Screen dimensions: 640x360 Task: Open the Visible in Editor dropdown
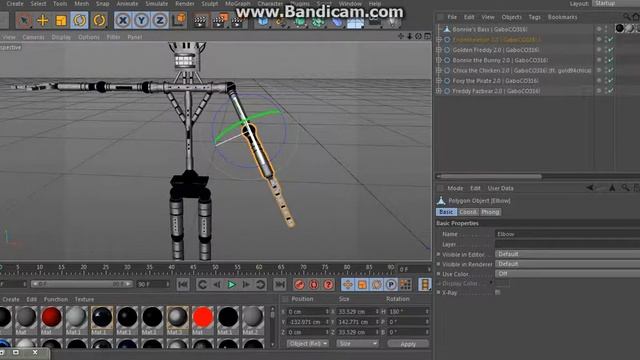tap(567, 254)
